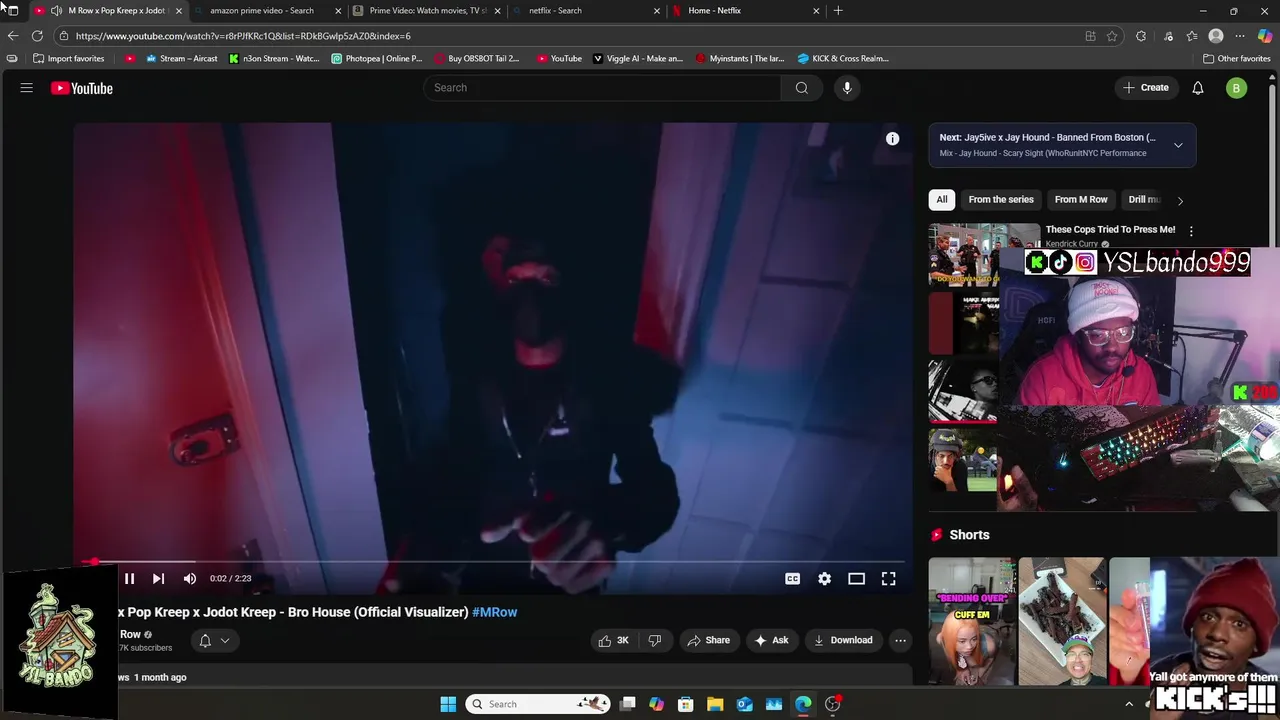The height and width of the screenshot is (720, 1280).
Task: Open a new browser tab
Action: [838, 10]
